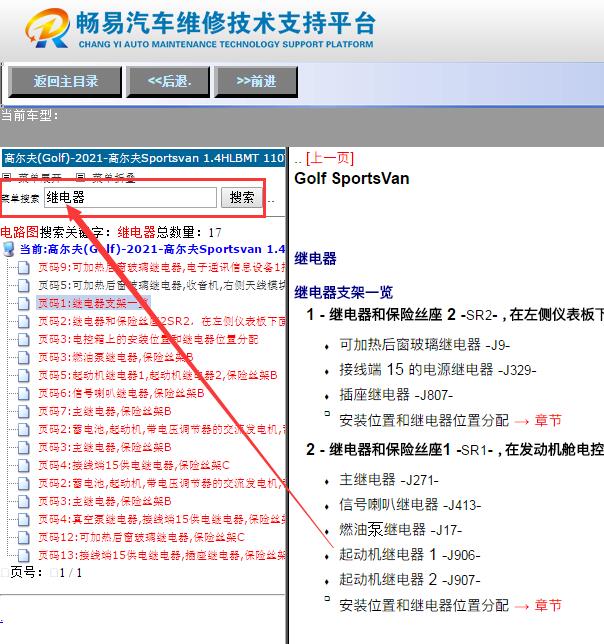
Task: Open result 页码4:真空泵继电器,接线端15供电继电器
Action: point(161,519)
